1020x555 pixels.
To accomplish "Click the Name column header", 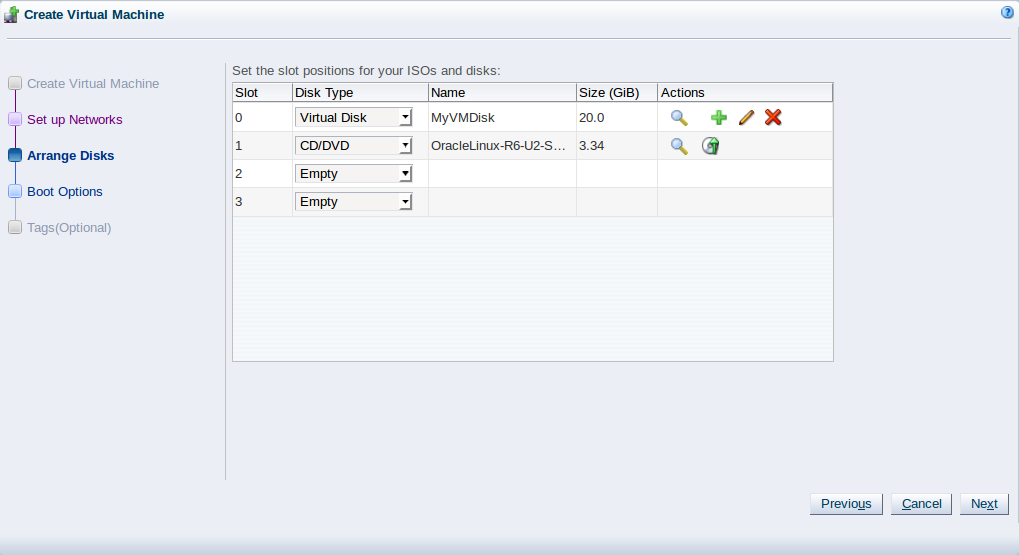I will tap(502, 92).
